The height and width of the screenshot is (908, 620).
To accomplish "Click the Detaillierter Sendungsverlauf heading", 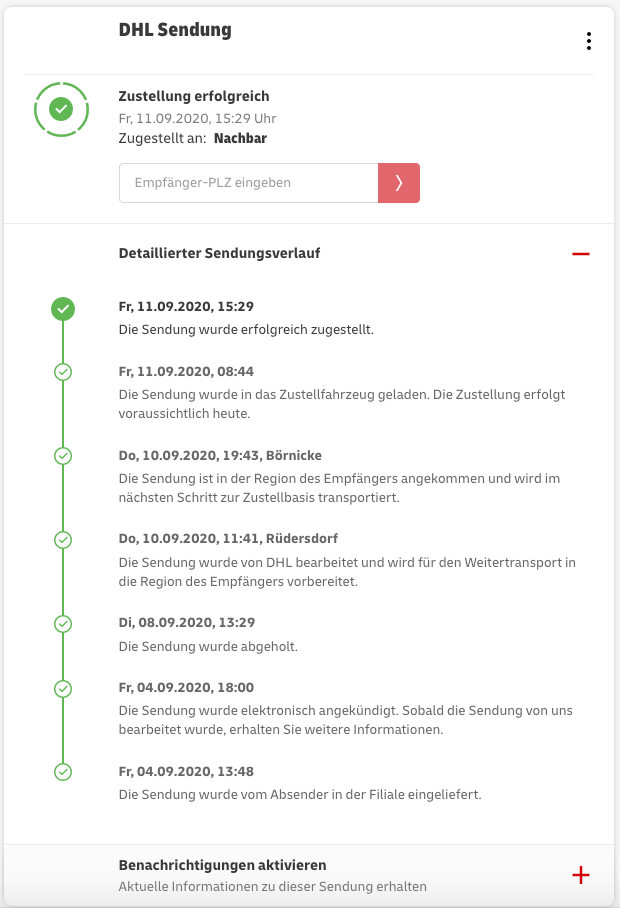I will 219,253.
